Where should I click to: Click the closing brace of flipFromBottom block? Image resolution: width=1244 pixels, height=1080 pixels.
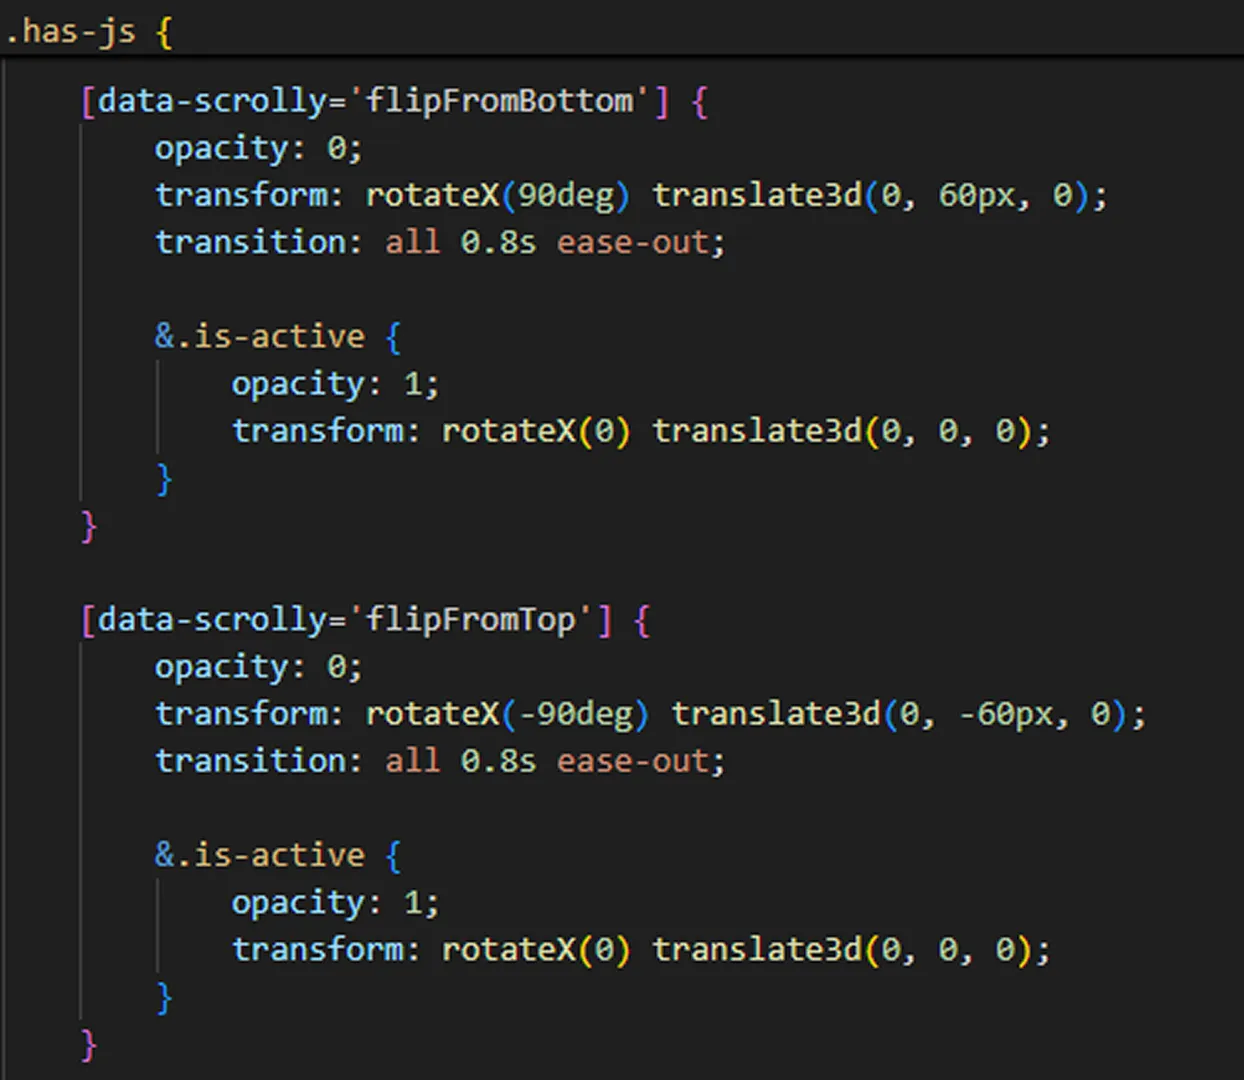89,525
